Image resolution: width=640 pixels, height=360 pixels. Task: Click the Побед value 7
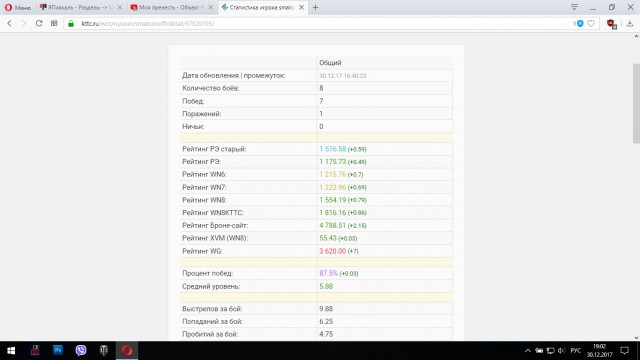[321, 101]
